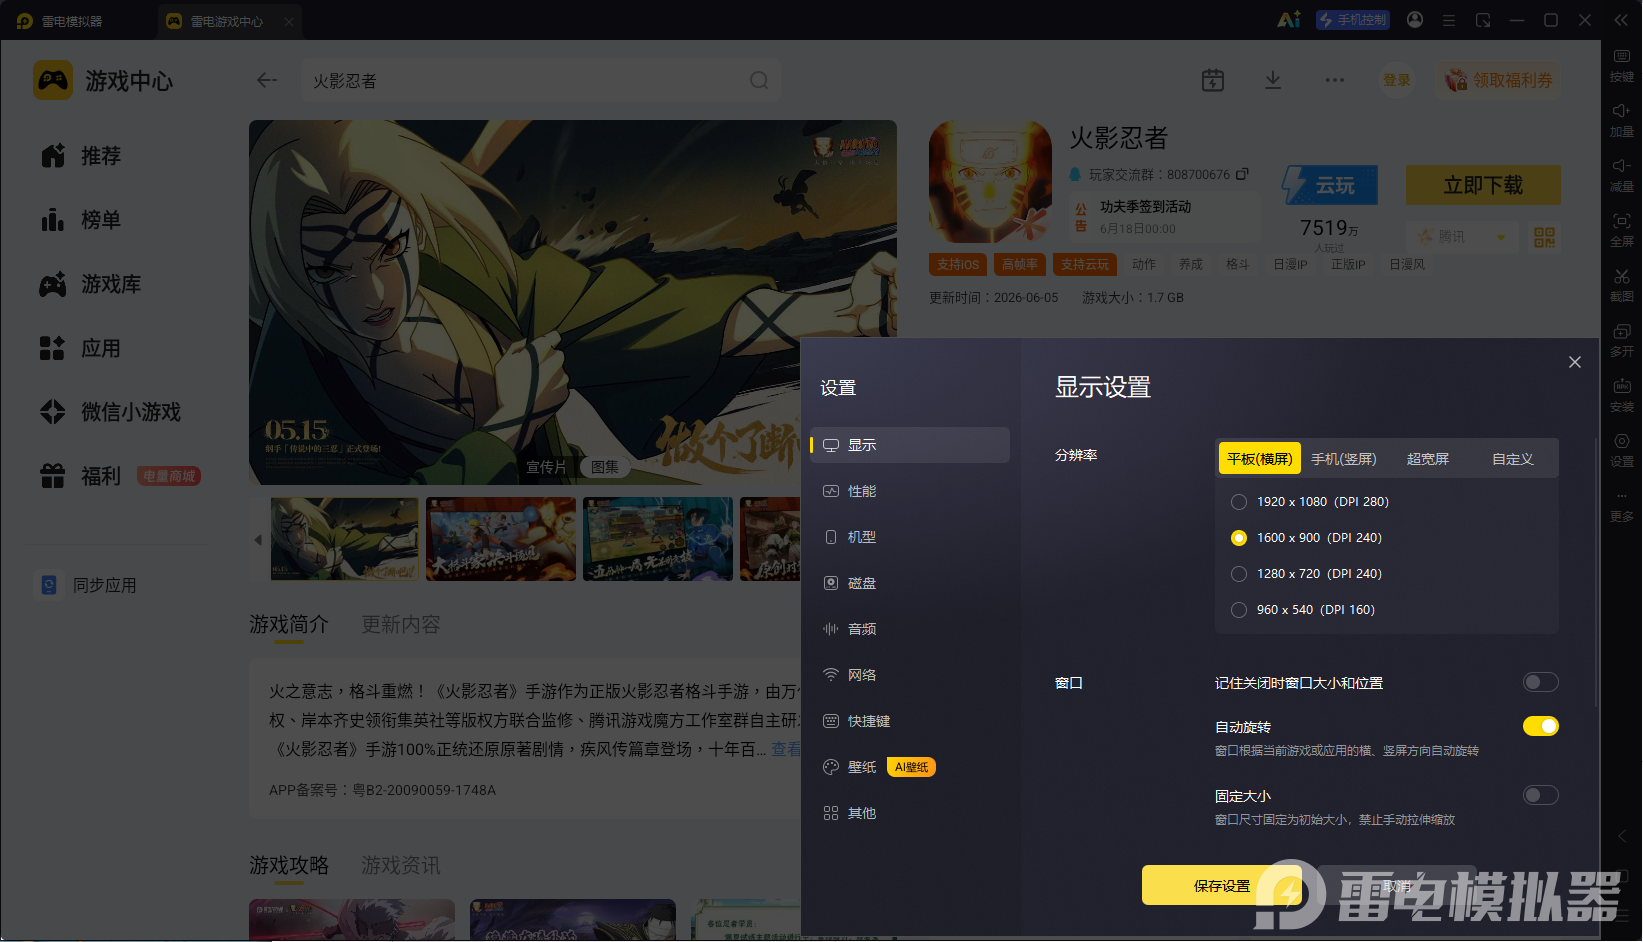
Task: Focus the 火影忍者 search field
Action: [x=540, y=80]
